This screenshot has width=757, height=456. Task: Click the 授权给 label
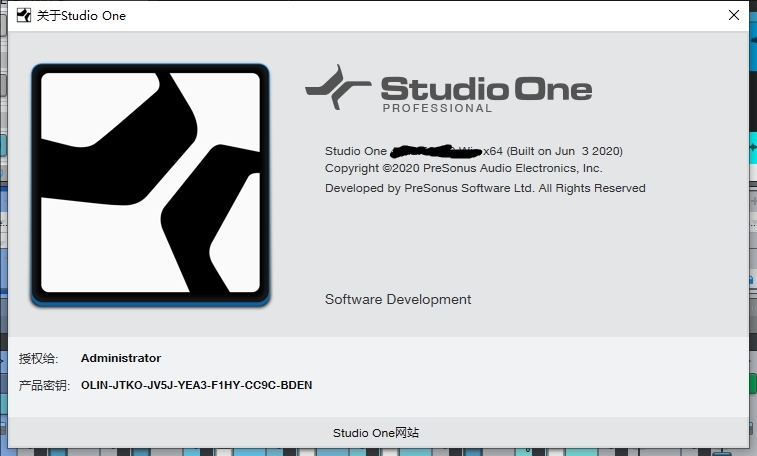38,359
